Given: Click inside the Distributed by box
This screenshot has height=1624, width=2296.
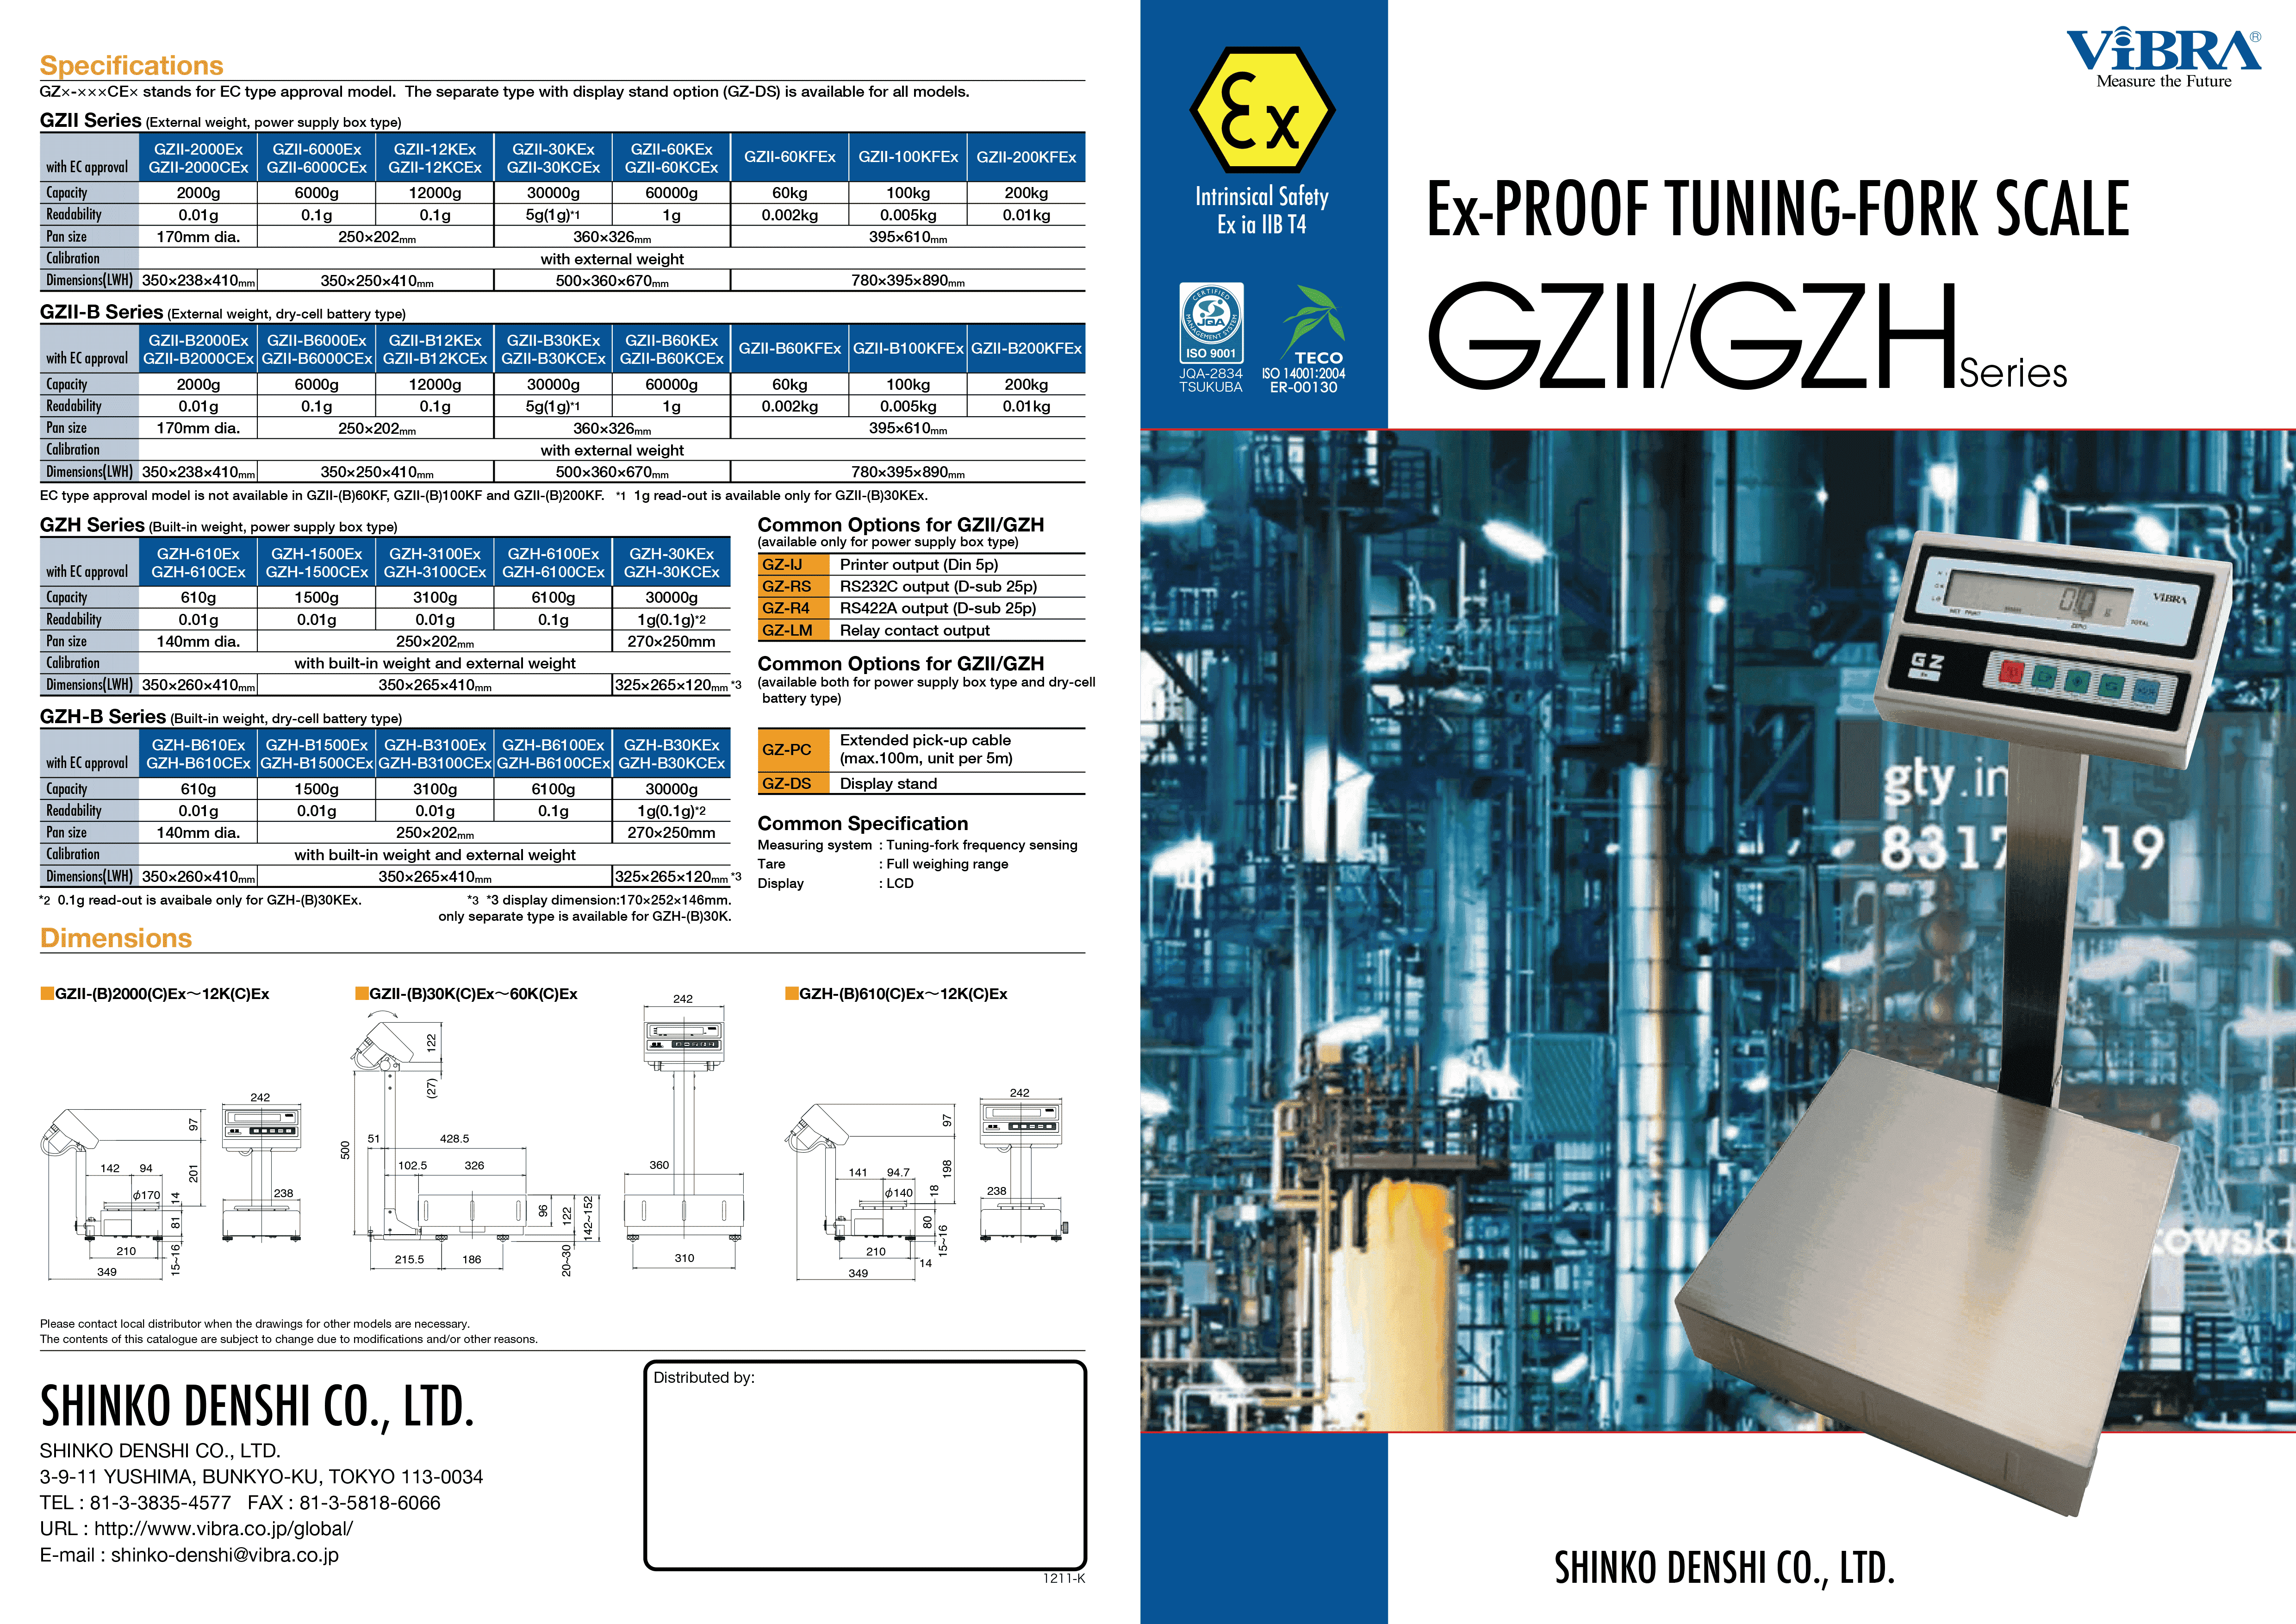Looking at the screenshot, I should tap(865, 1465).
